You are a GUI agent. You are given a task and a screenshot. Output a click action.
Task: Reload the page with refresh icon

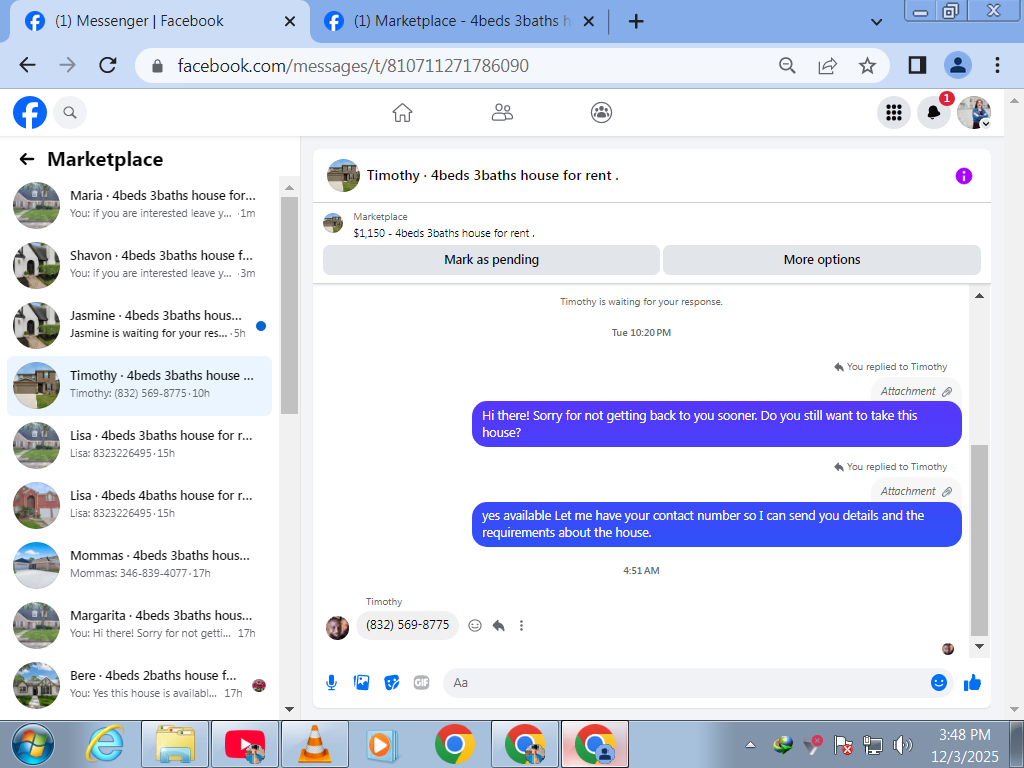coord(108,65)
